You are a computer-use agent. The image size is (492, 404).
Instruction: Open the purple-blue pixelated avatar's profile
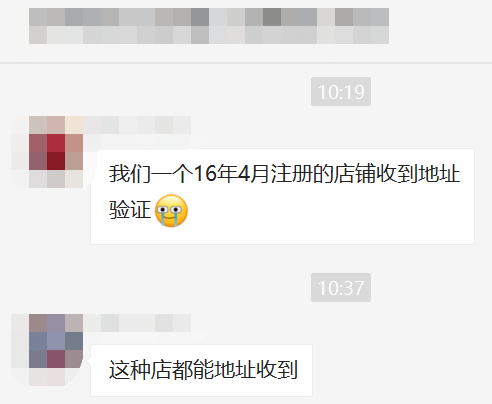tap(47, 350)
